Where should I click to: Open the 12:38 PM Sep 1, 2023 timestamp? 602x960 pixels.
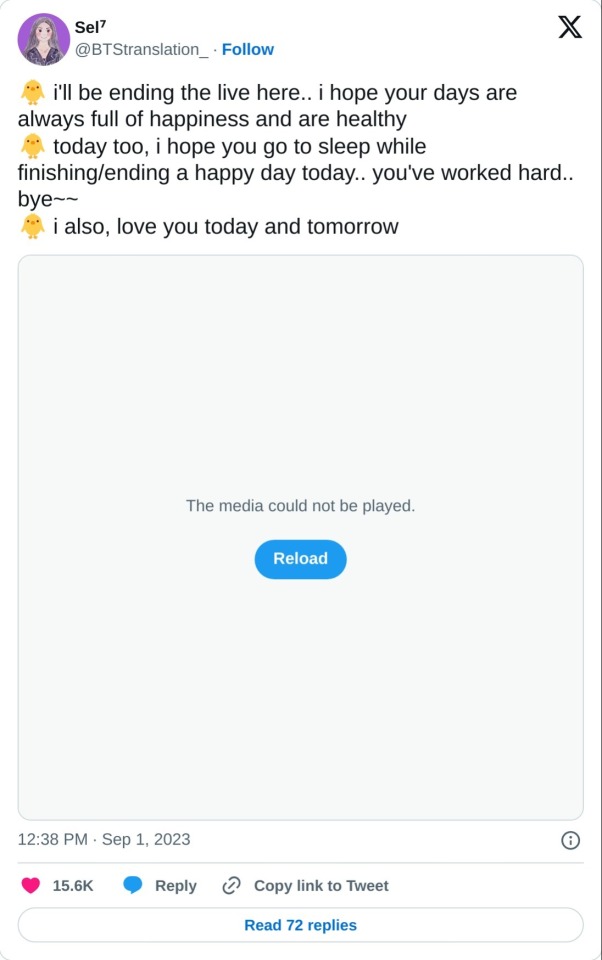[x=104, y=839]
